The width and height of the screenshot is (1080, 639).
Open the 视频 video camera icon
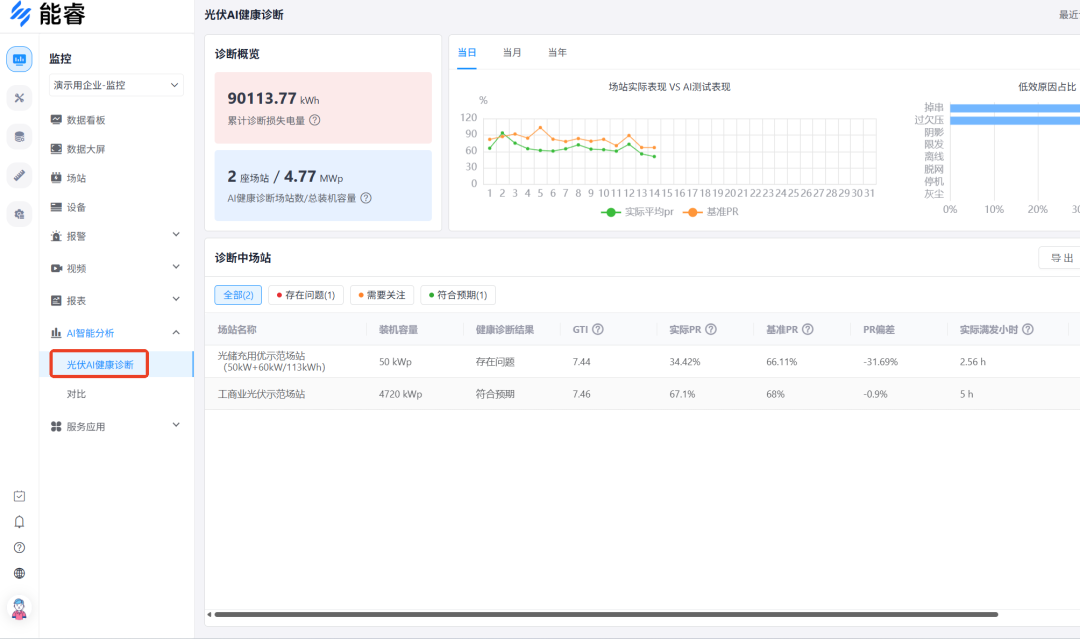(x=56, y=267)
